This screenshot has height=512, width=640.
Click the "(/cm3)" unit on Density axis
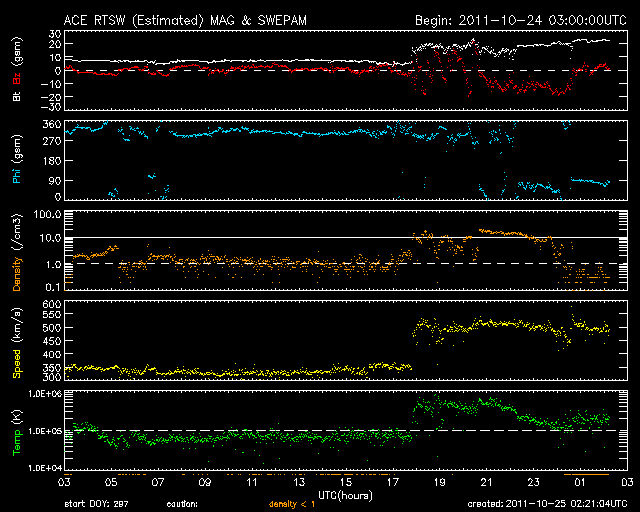[17, 232]
